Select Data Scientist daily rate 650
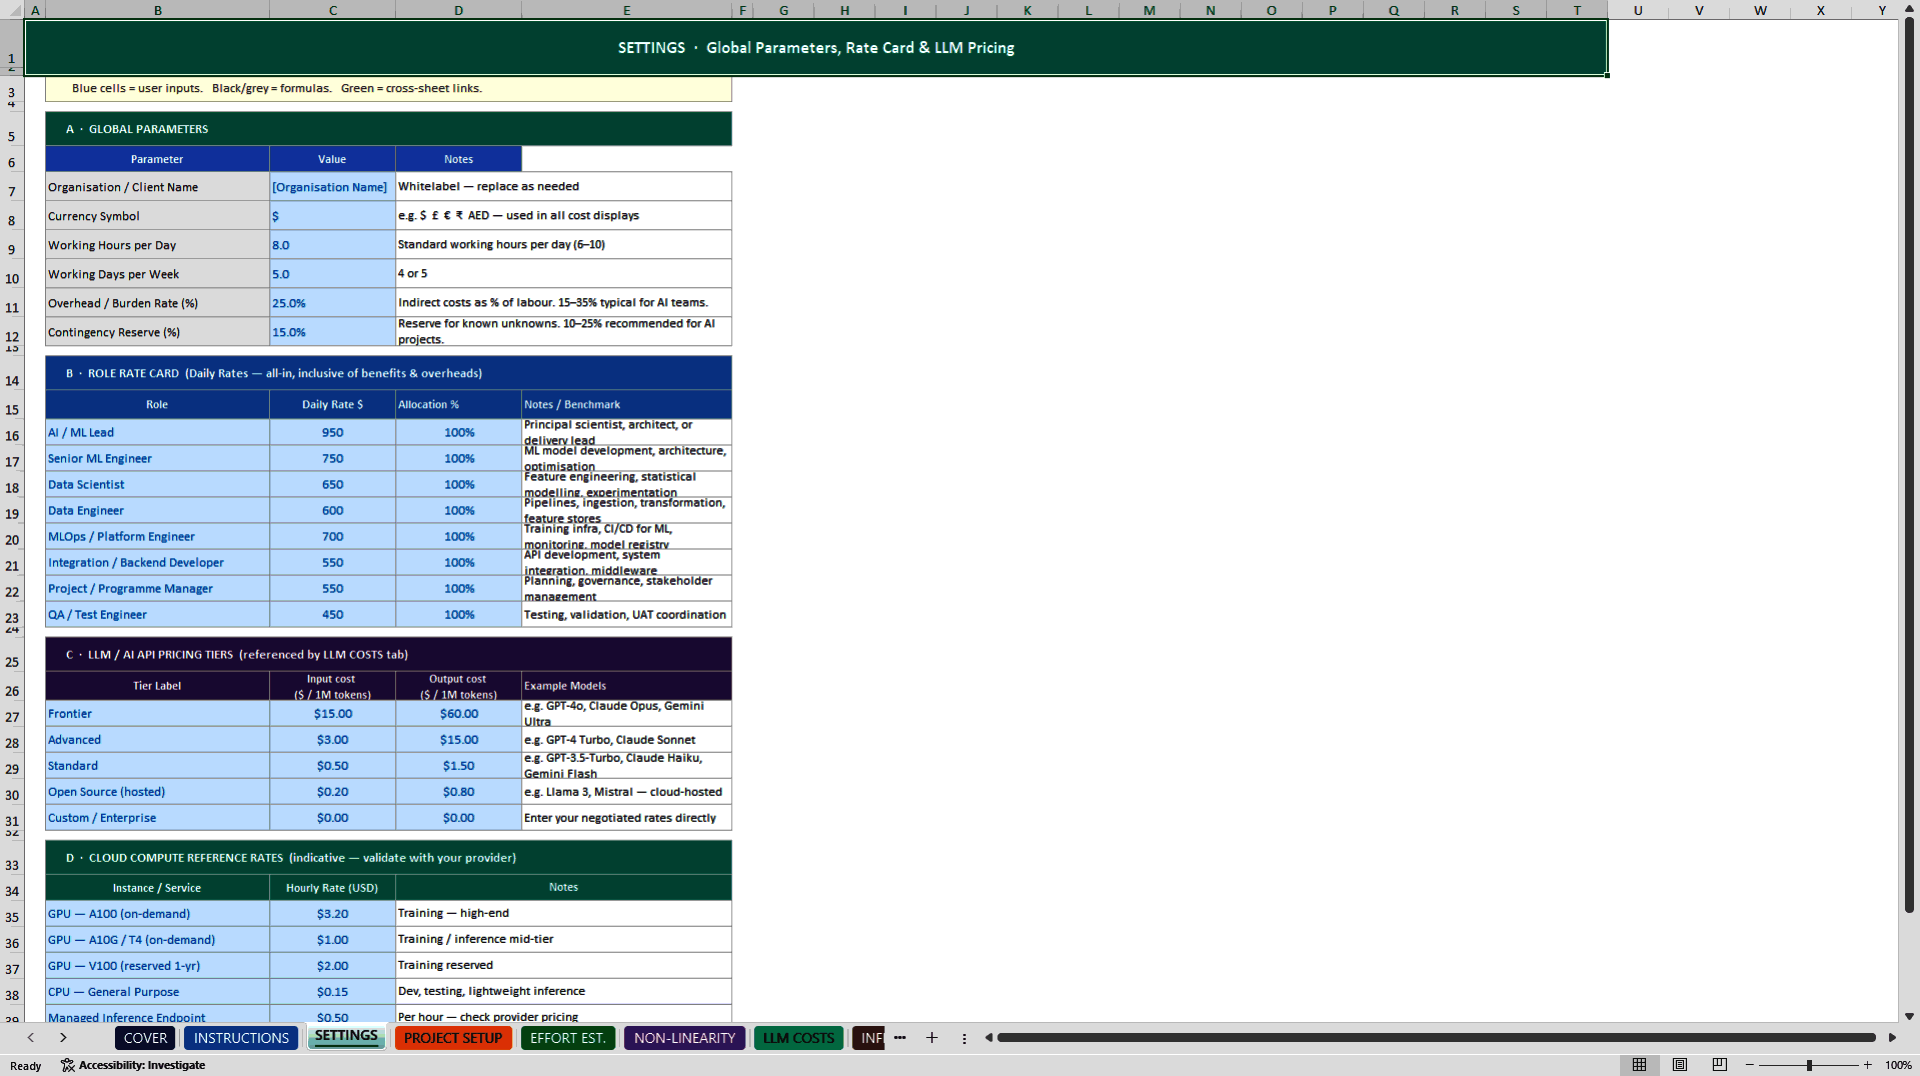Viewport: 1920px width, 1076px height. [x=332, y=484]
